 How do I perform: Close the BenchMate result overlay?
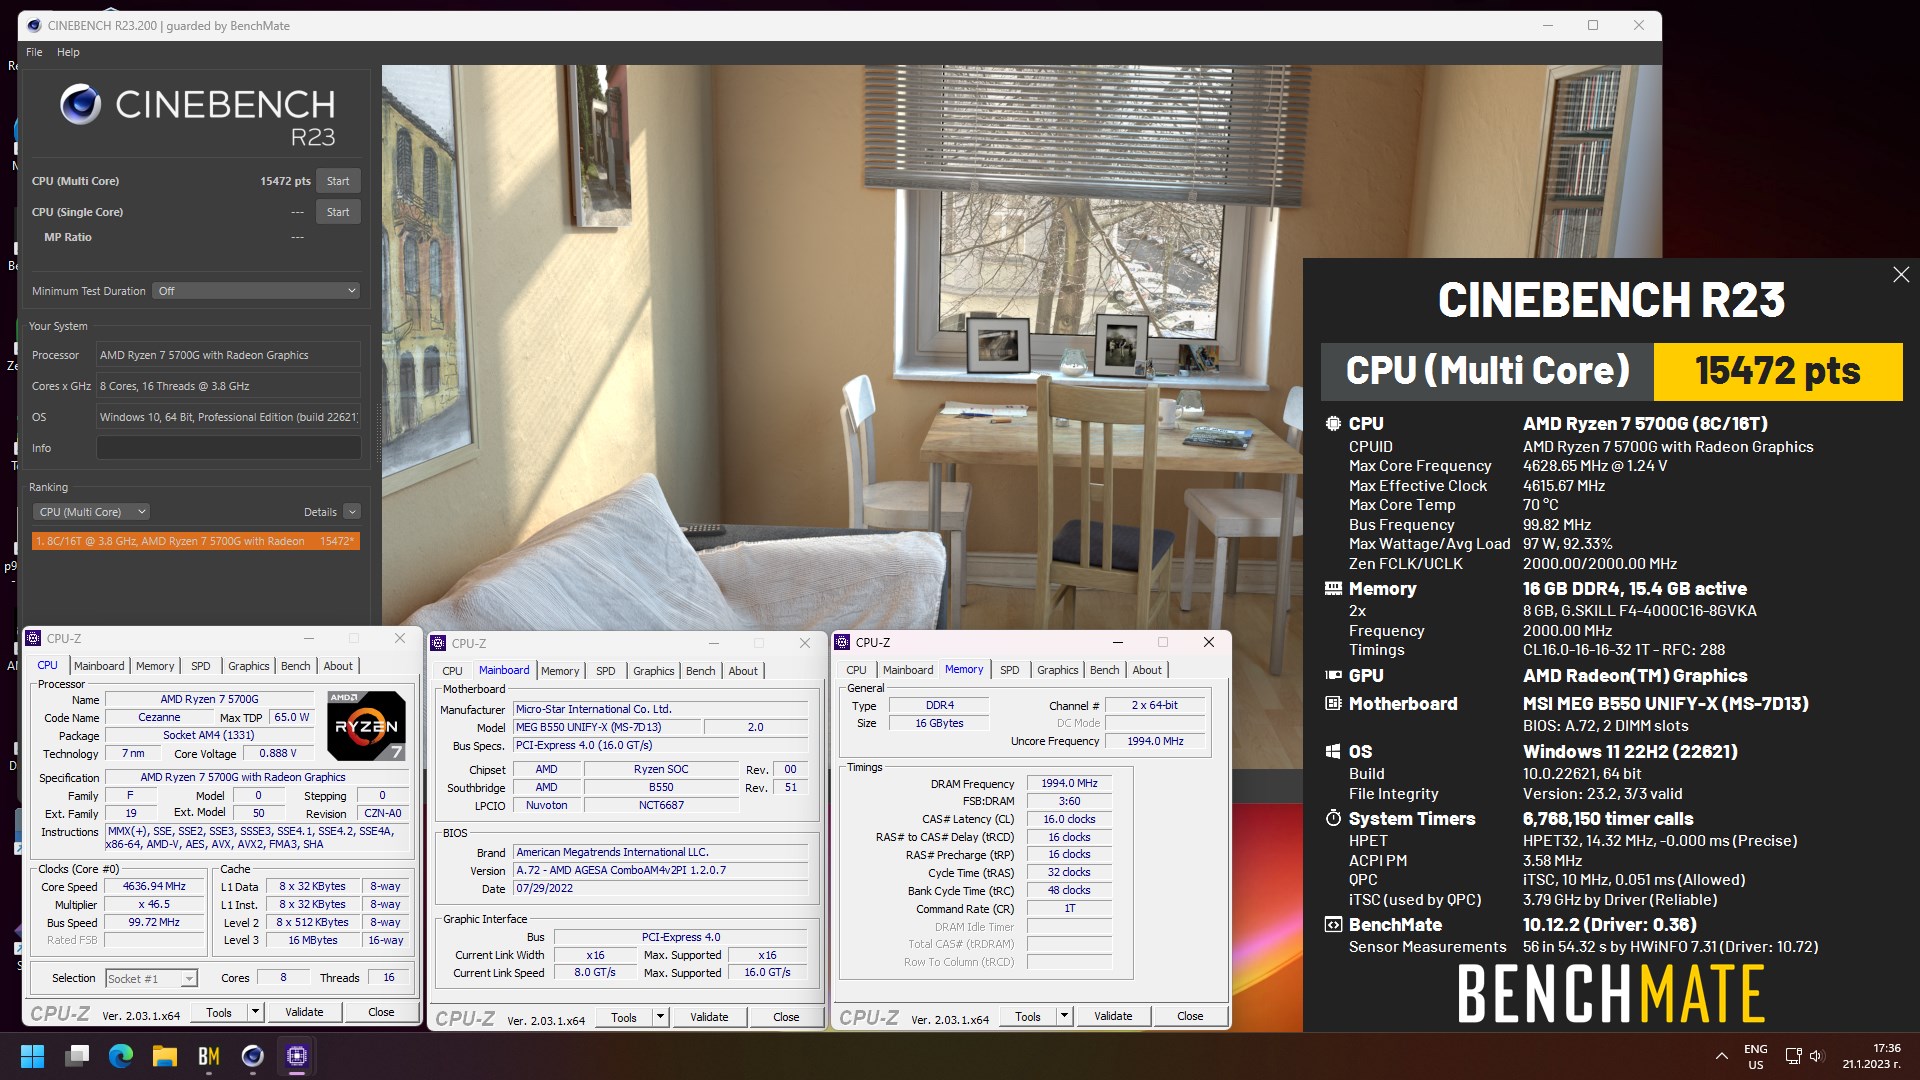tap(1901, 275)
